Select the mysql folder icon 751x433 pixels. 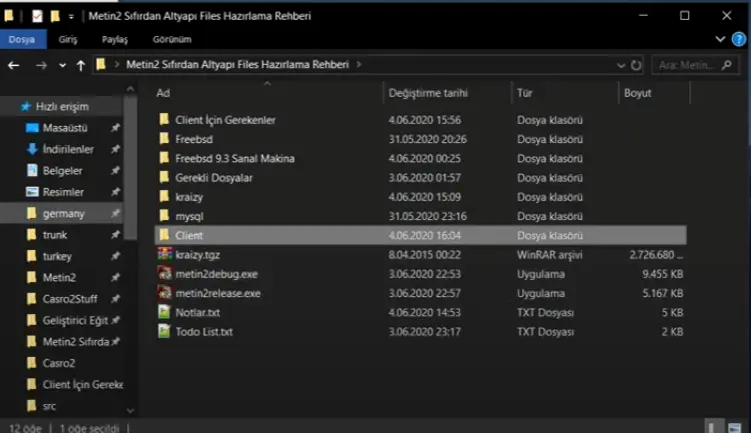(x=164, y=216)
